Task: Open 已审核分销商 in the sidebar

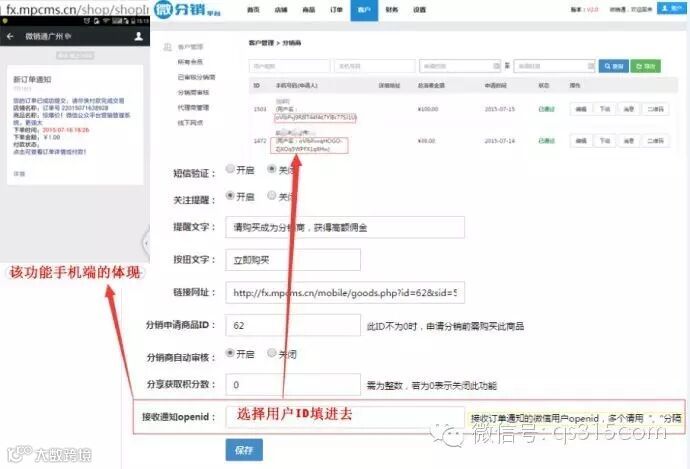Action: click(x=196, y=77)
